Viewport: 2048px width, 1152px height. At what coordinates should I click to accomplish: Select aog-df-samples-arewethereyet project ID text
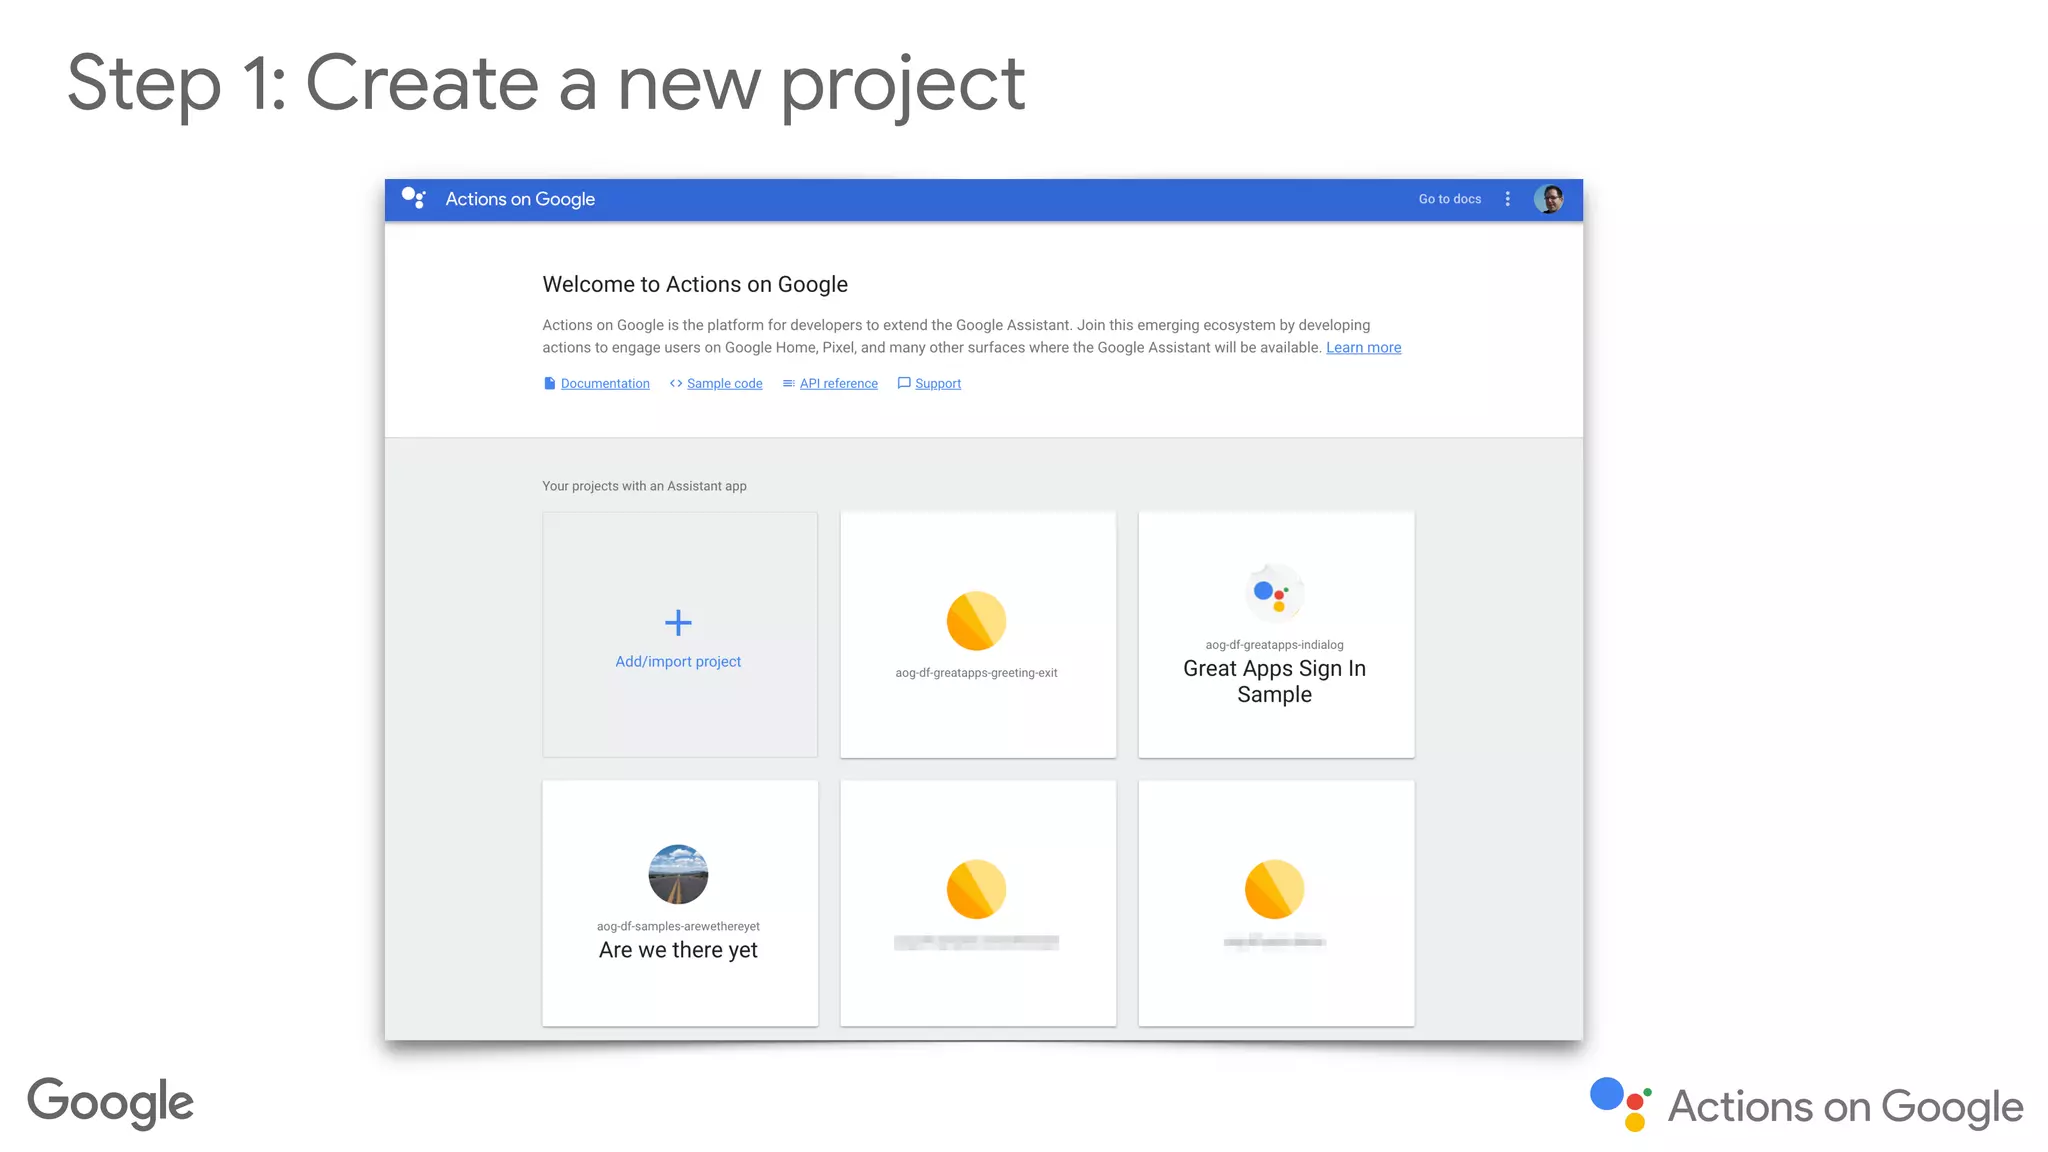[x=678, y=926]
